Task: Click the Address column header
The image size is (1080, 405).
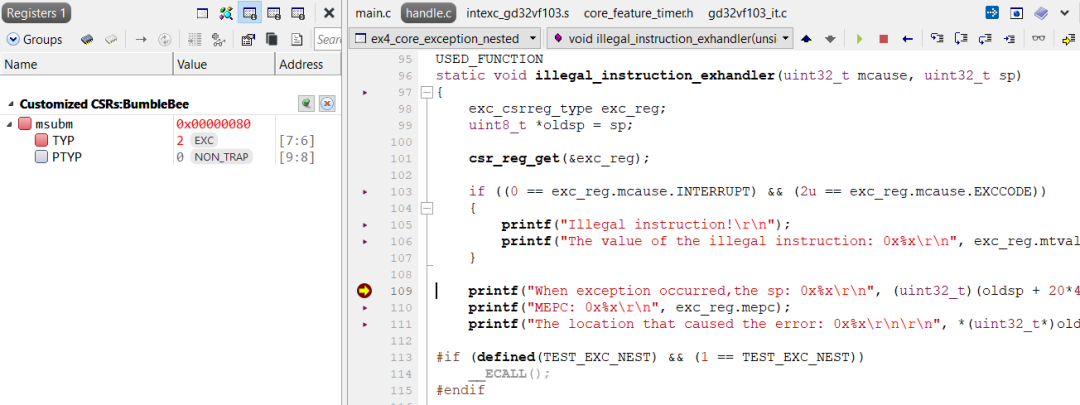Action: click(308, 65)
